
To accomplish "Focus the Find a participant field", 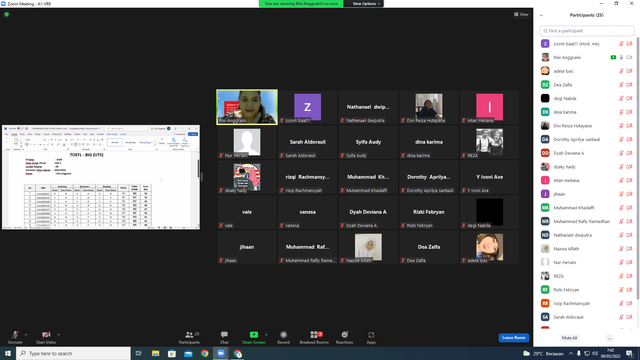I will coord(587,31).
